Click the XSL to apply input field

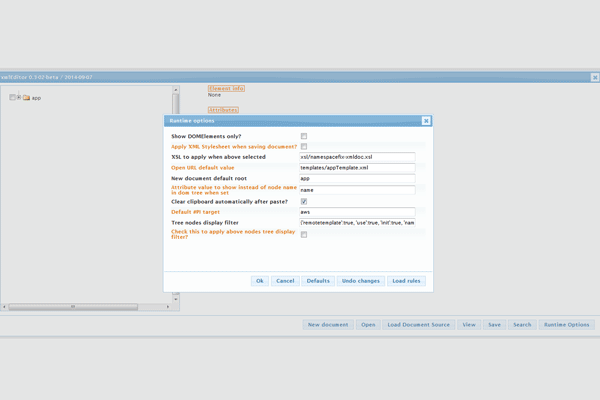click(357, 157)
